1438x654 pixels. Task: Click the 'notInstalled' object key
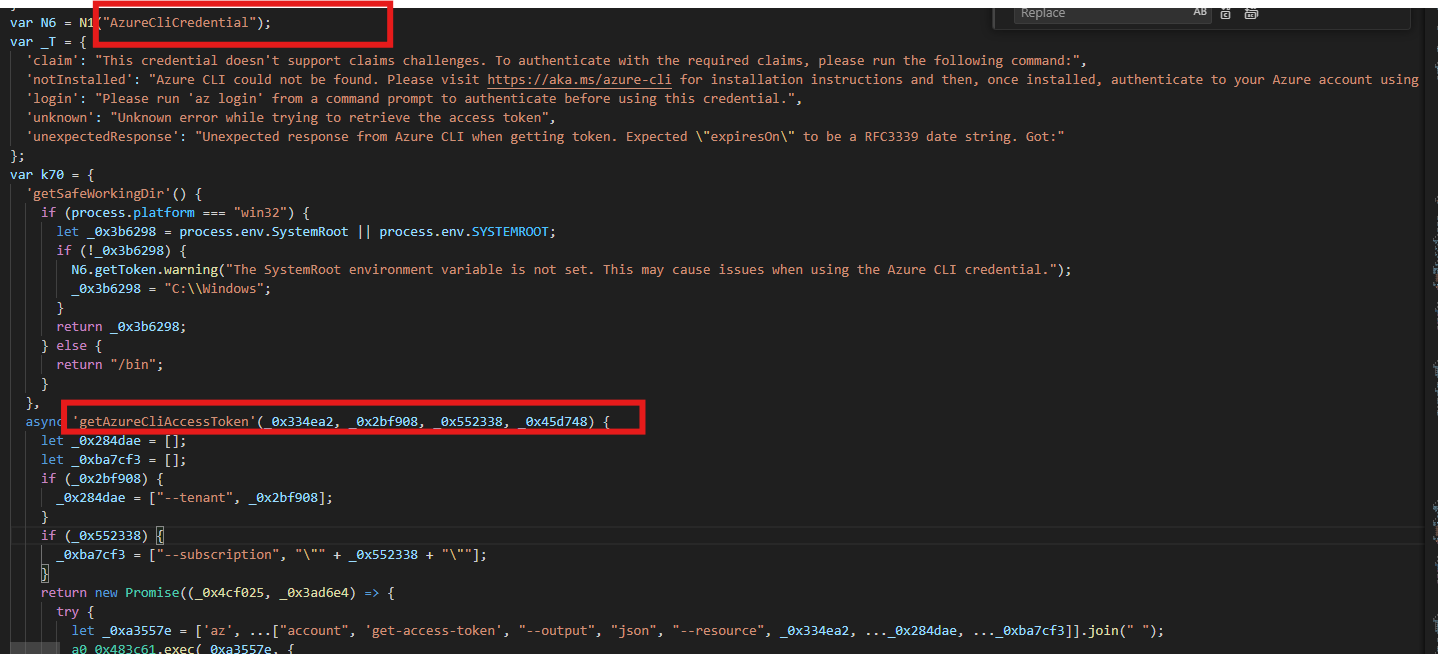click(83, 79)
